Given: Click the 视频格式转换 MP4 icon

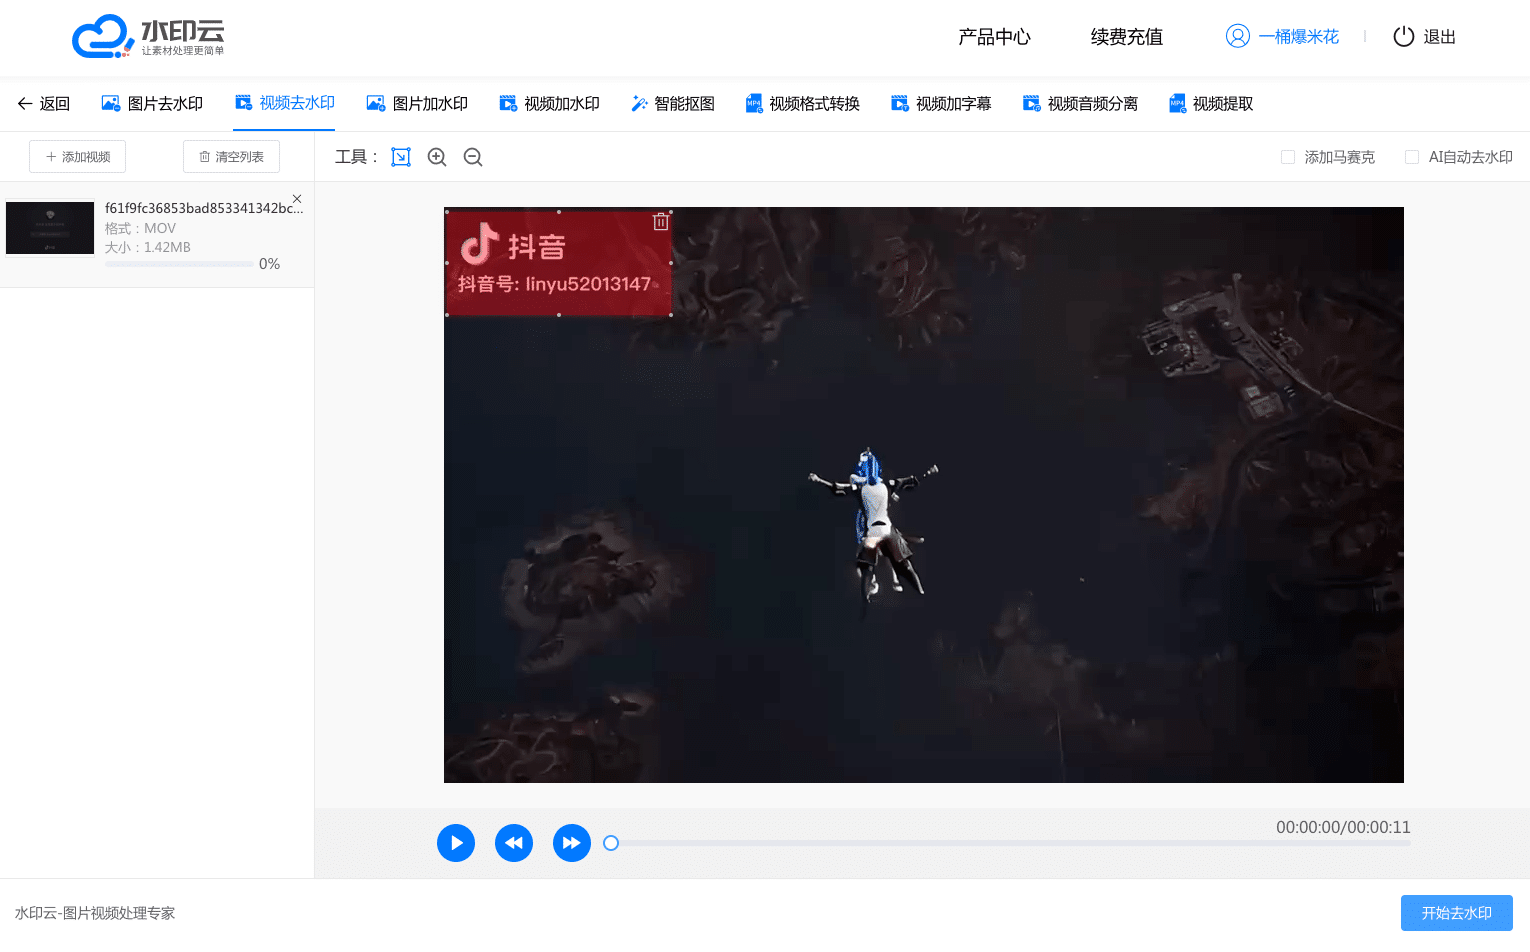Looking at the screenshot, I should (x=754, y=103).
